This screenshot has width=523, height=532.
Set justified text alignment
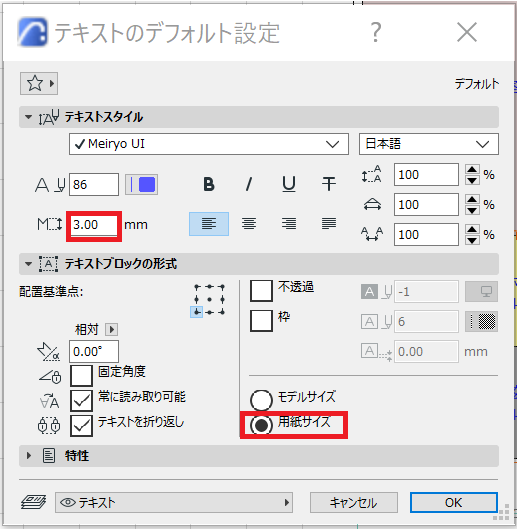[x=329, y=224]
